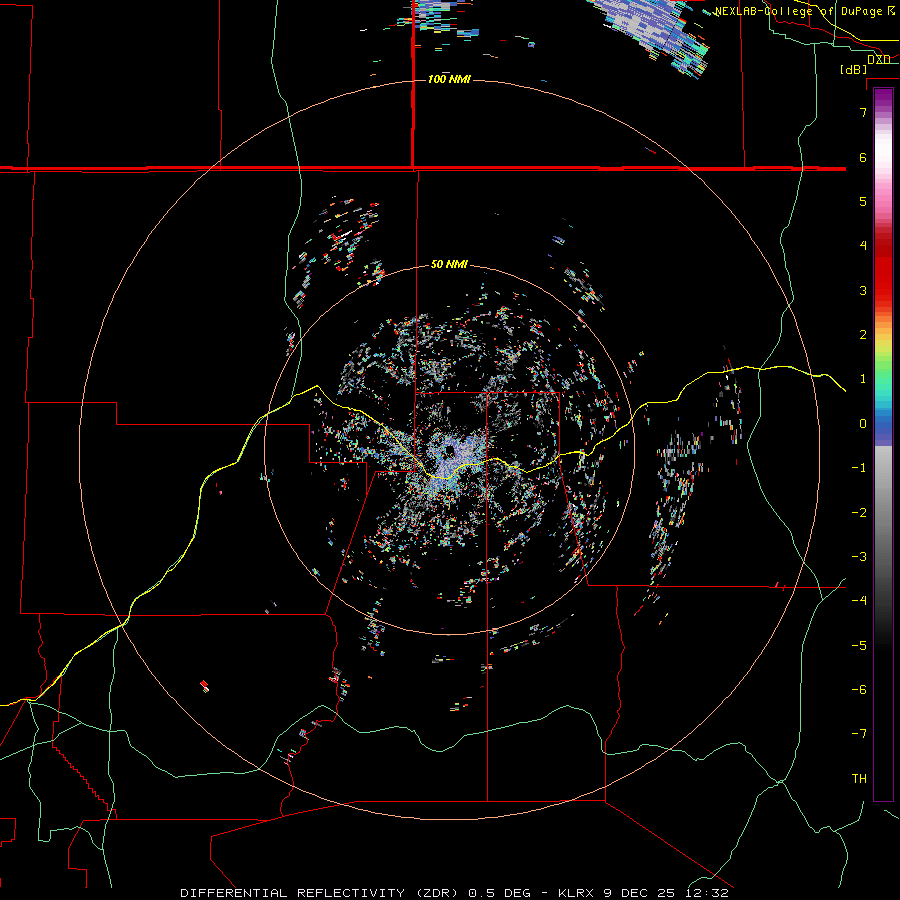Click the "[dB]" unit label above the scale
This screenshot has height=900, width=900.
tap(854, 69)
